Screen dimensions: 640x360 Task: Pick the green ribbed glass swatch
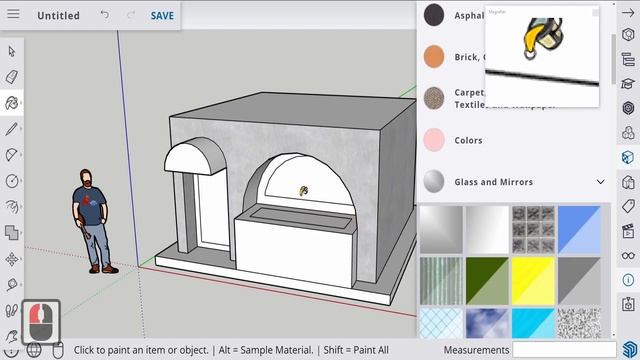tap(441, 281)
